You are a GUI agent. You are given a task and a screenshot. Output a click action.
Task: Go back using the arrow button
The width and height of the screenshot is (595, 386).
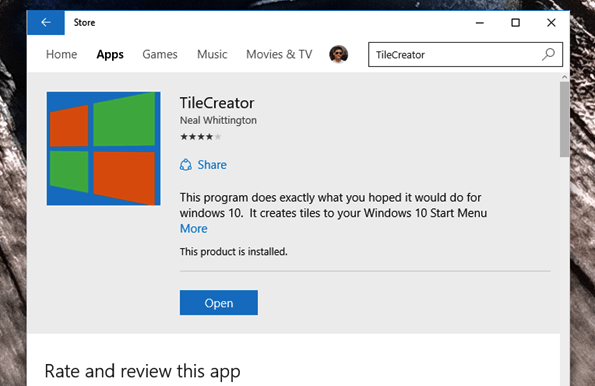(46, 23)
